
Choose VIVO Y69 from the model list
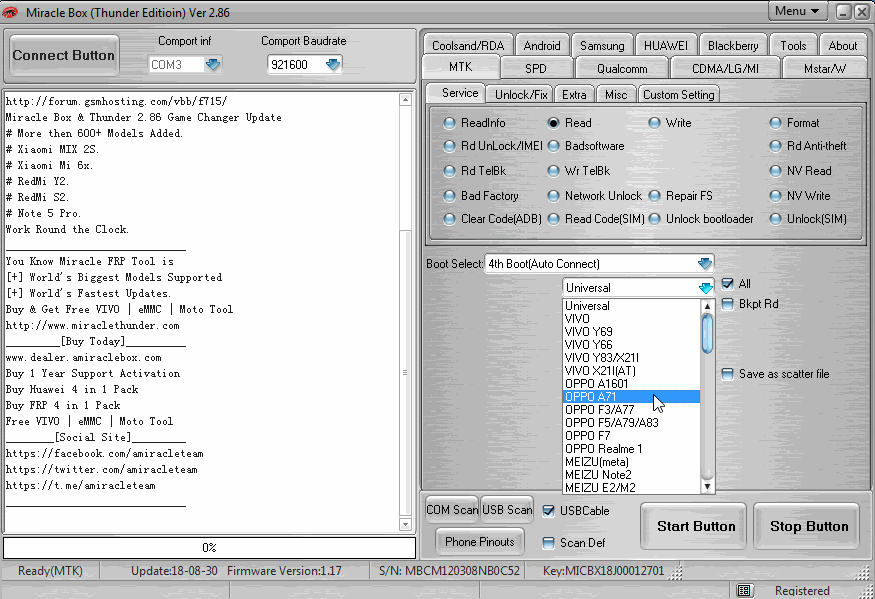[x=631, y=332]
